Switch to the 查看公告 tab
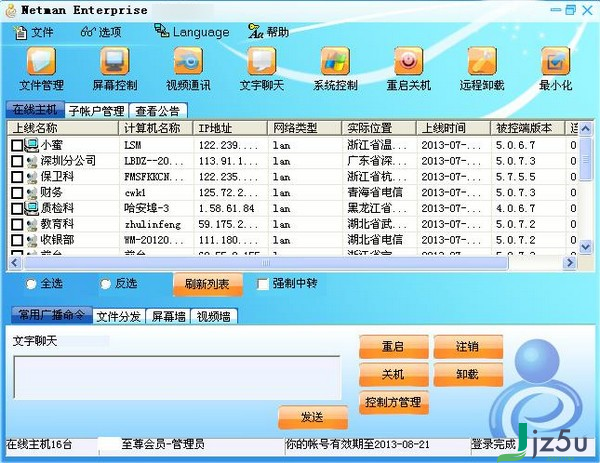The width and height of the screenshot is (600, 463). [158, 111]
